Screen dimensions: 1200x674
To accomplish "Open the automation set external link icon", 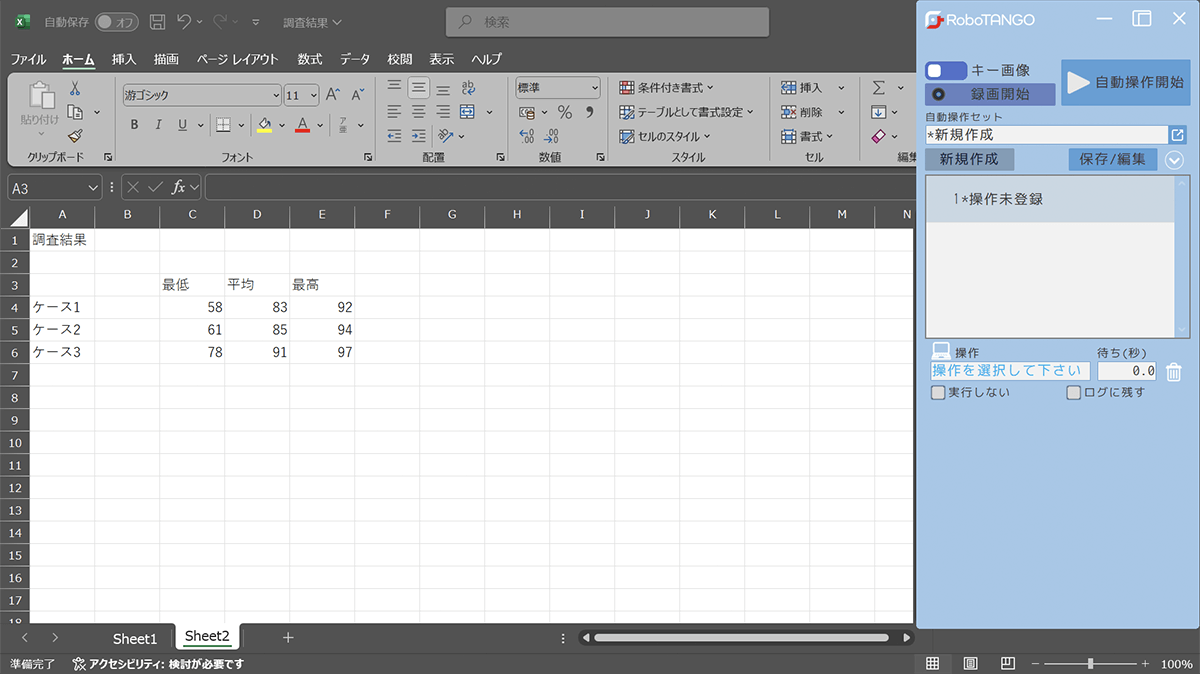I will (1177, 135).
